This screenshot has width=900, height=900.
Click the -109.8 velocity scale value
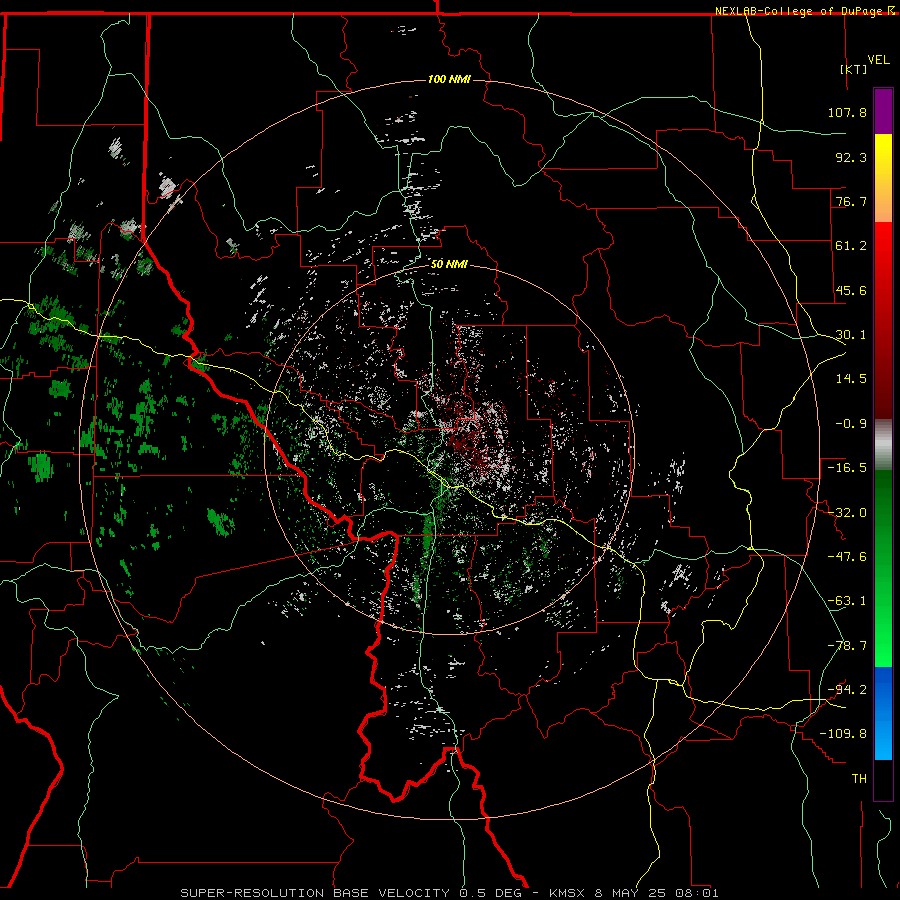(x=843, y=734)
